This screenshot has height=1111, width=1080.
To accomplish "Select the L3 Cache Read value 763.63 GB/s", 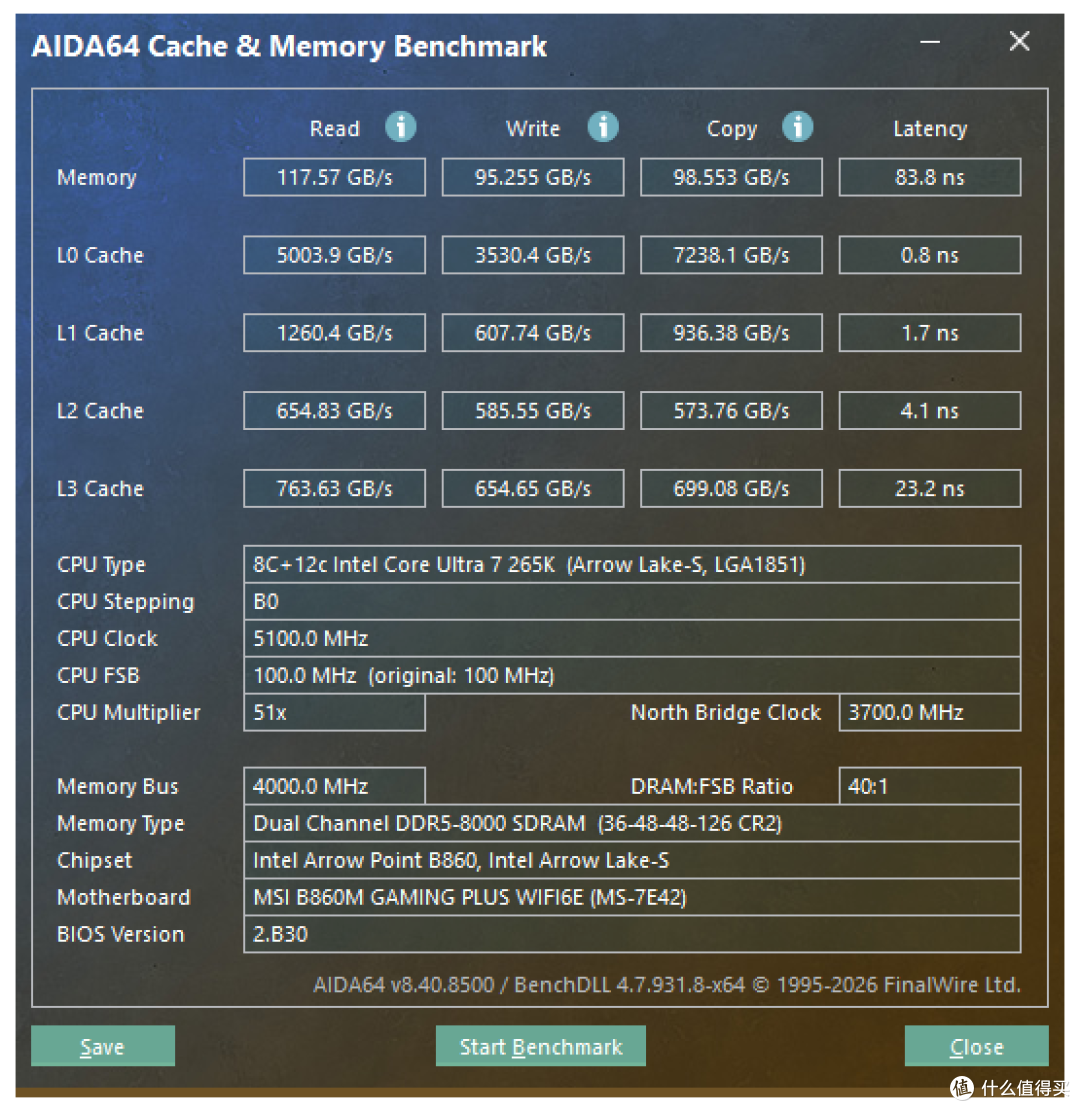I will coord(334,489).
